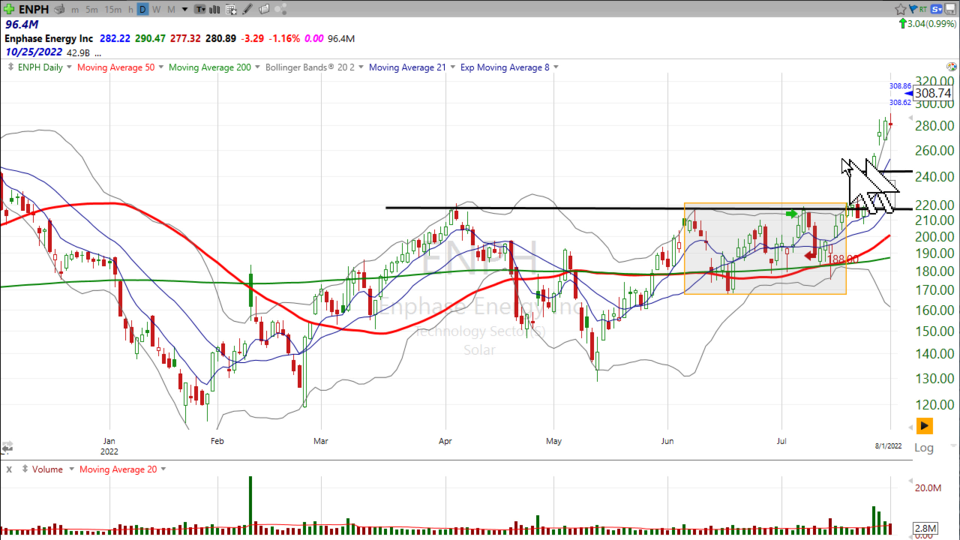Click the share dots icon
The width and height of the screenshot is (960, 540).
click(280, 9)
